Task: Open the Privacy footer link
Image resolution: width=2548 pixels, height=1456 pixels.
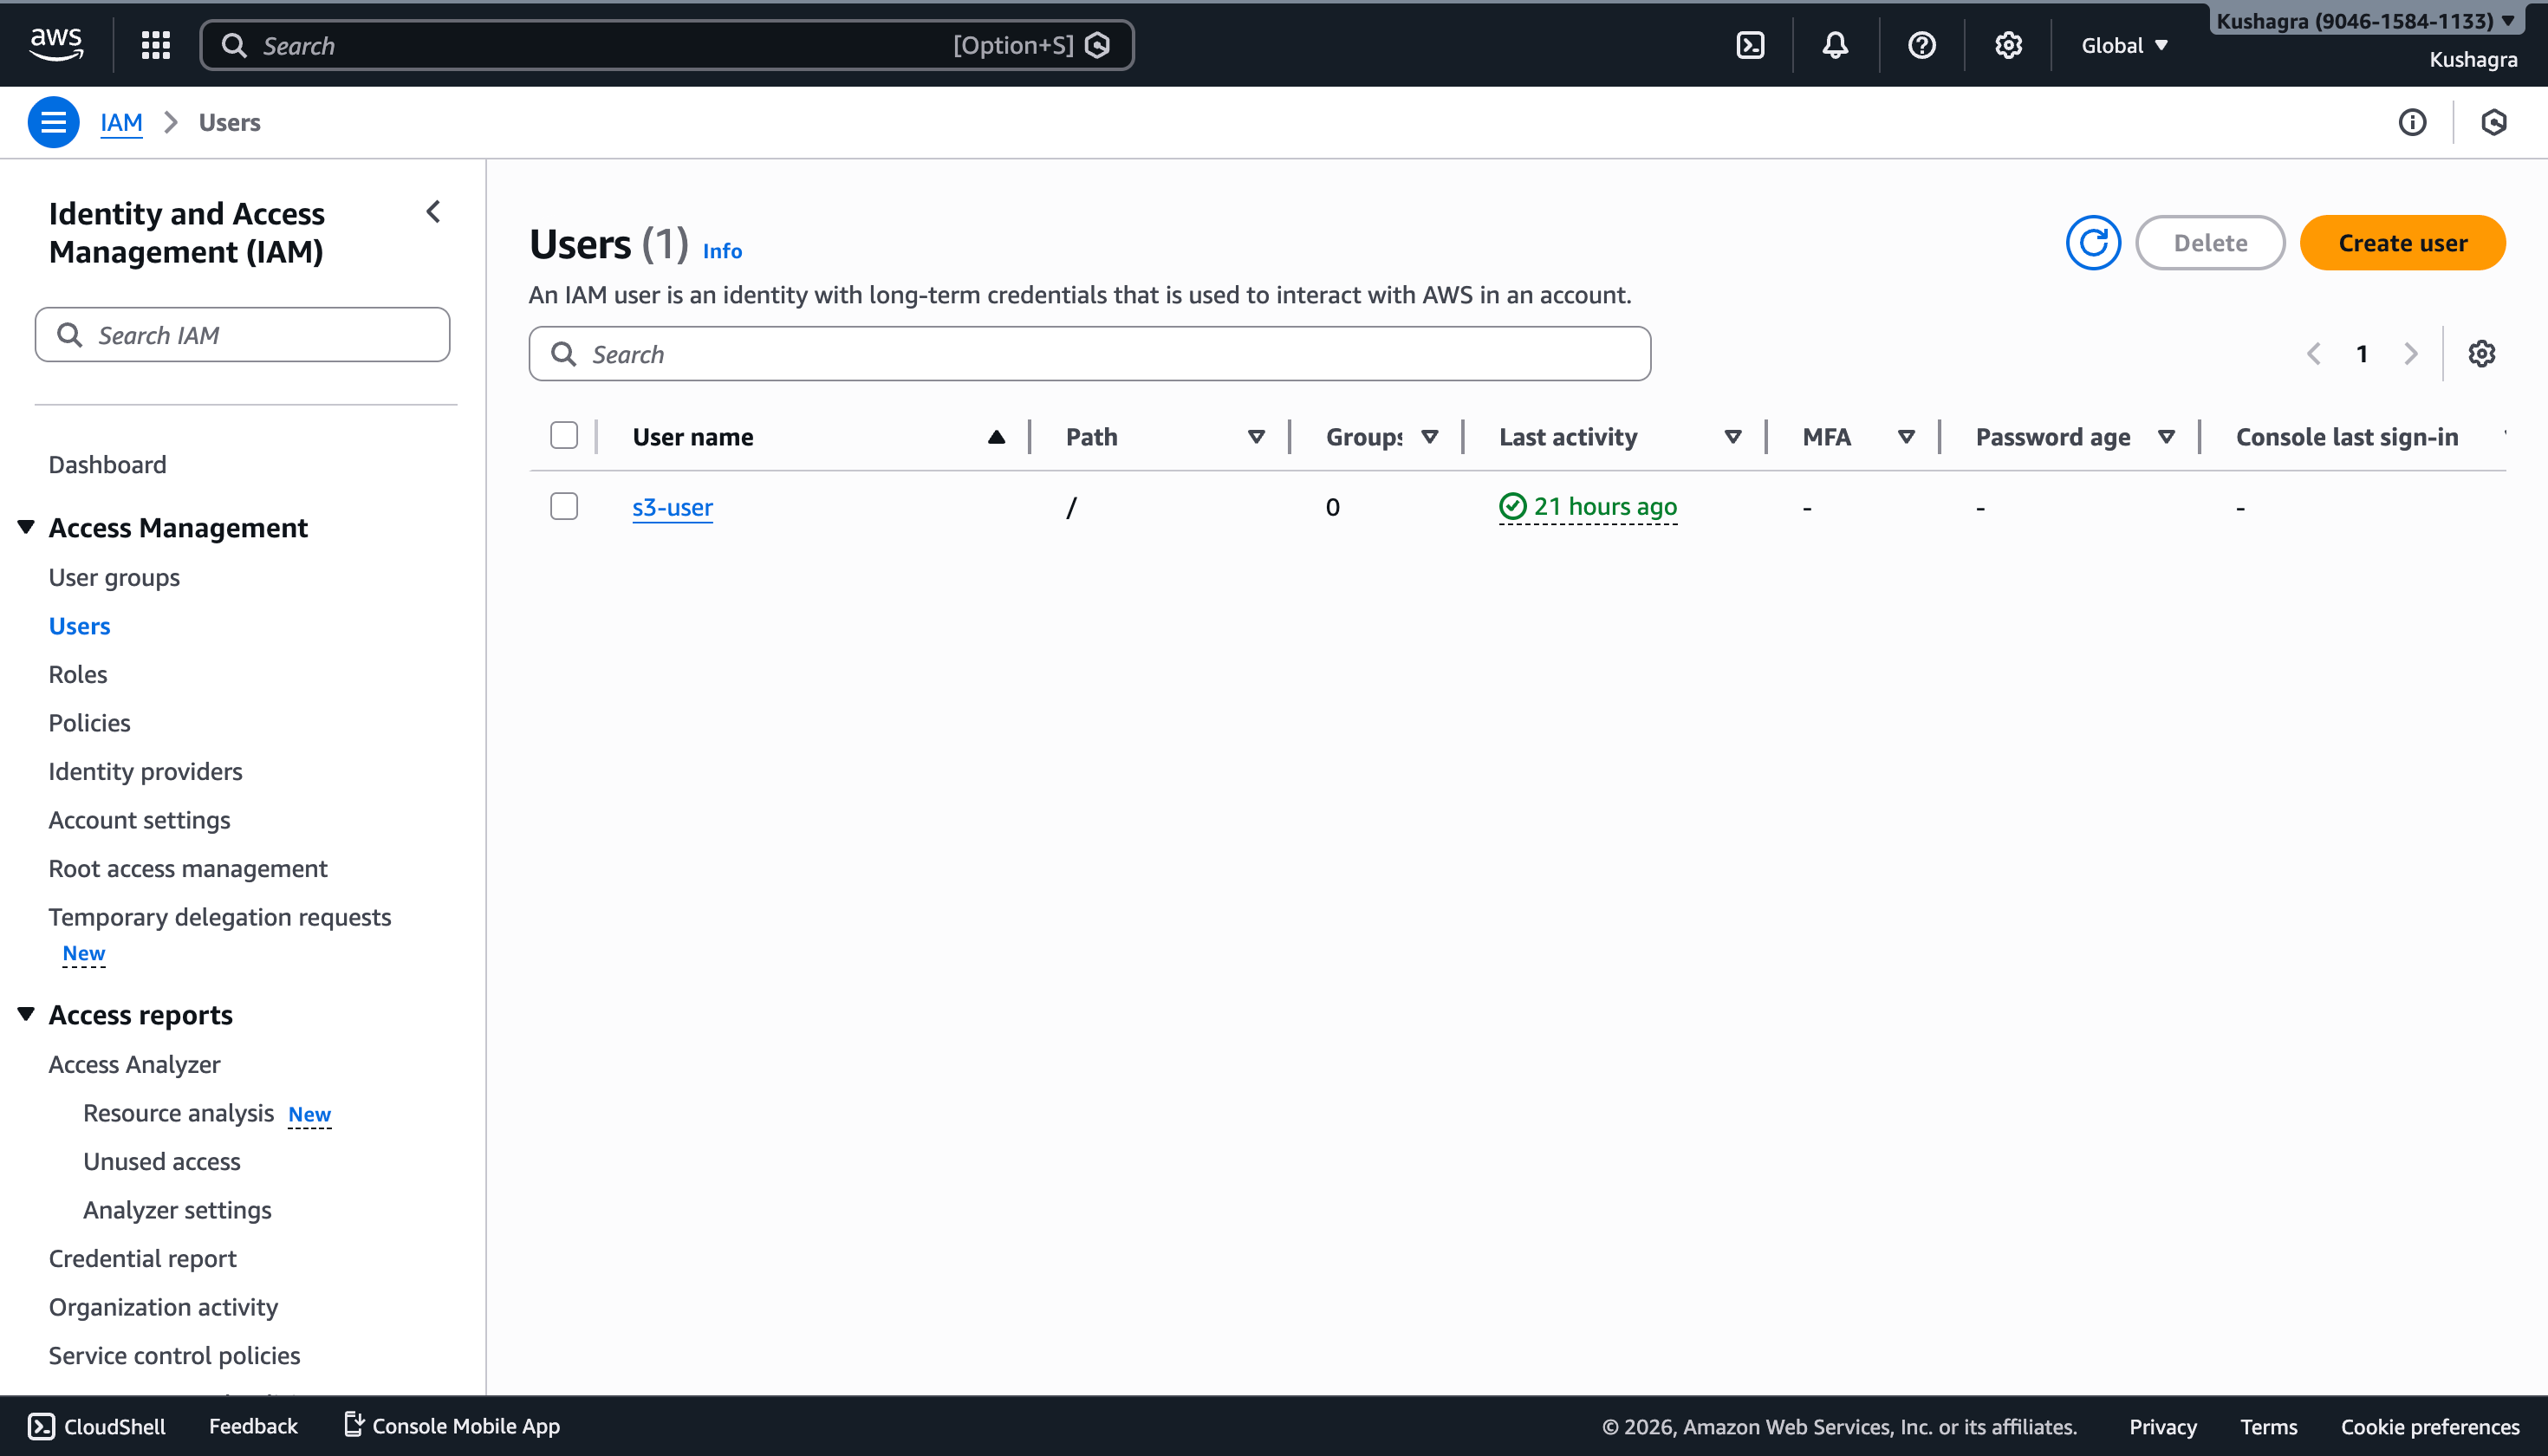Action: [2162, 1427]
